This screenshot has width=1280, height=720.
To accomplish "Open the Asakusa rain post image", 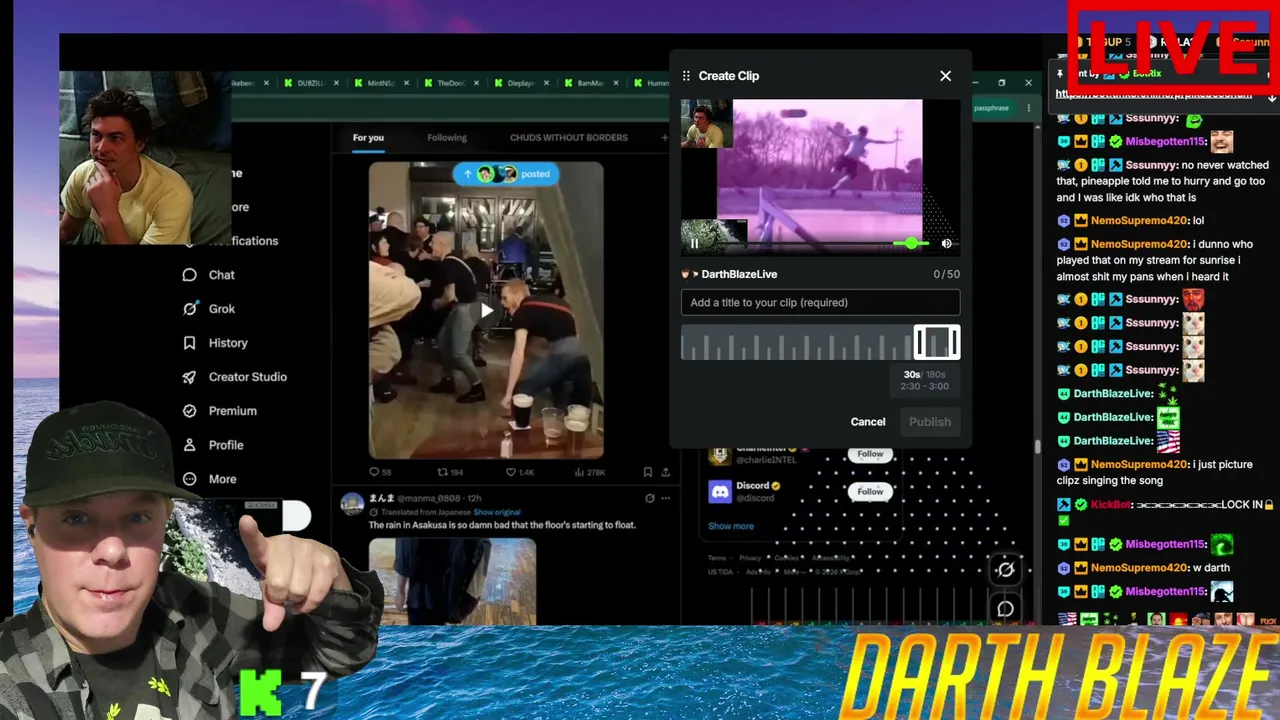I will (x=452, y=582).
